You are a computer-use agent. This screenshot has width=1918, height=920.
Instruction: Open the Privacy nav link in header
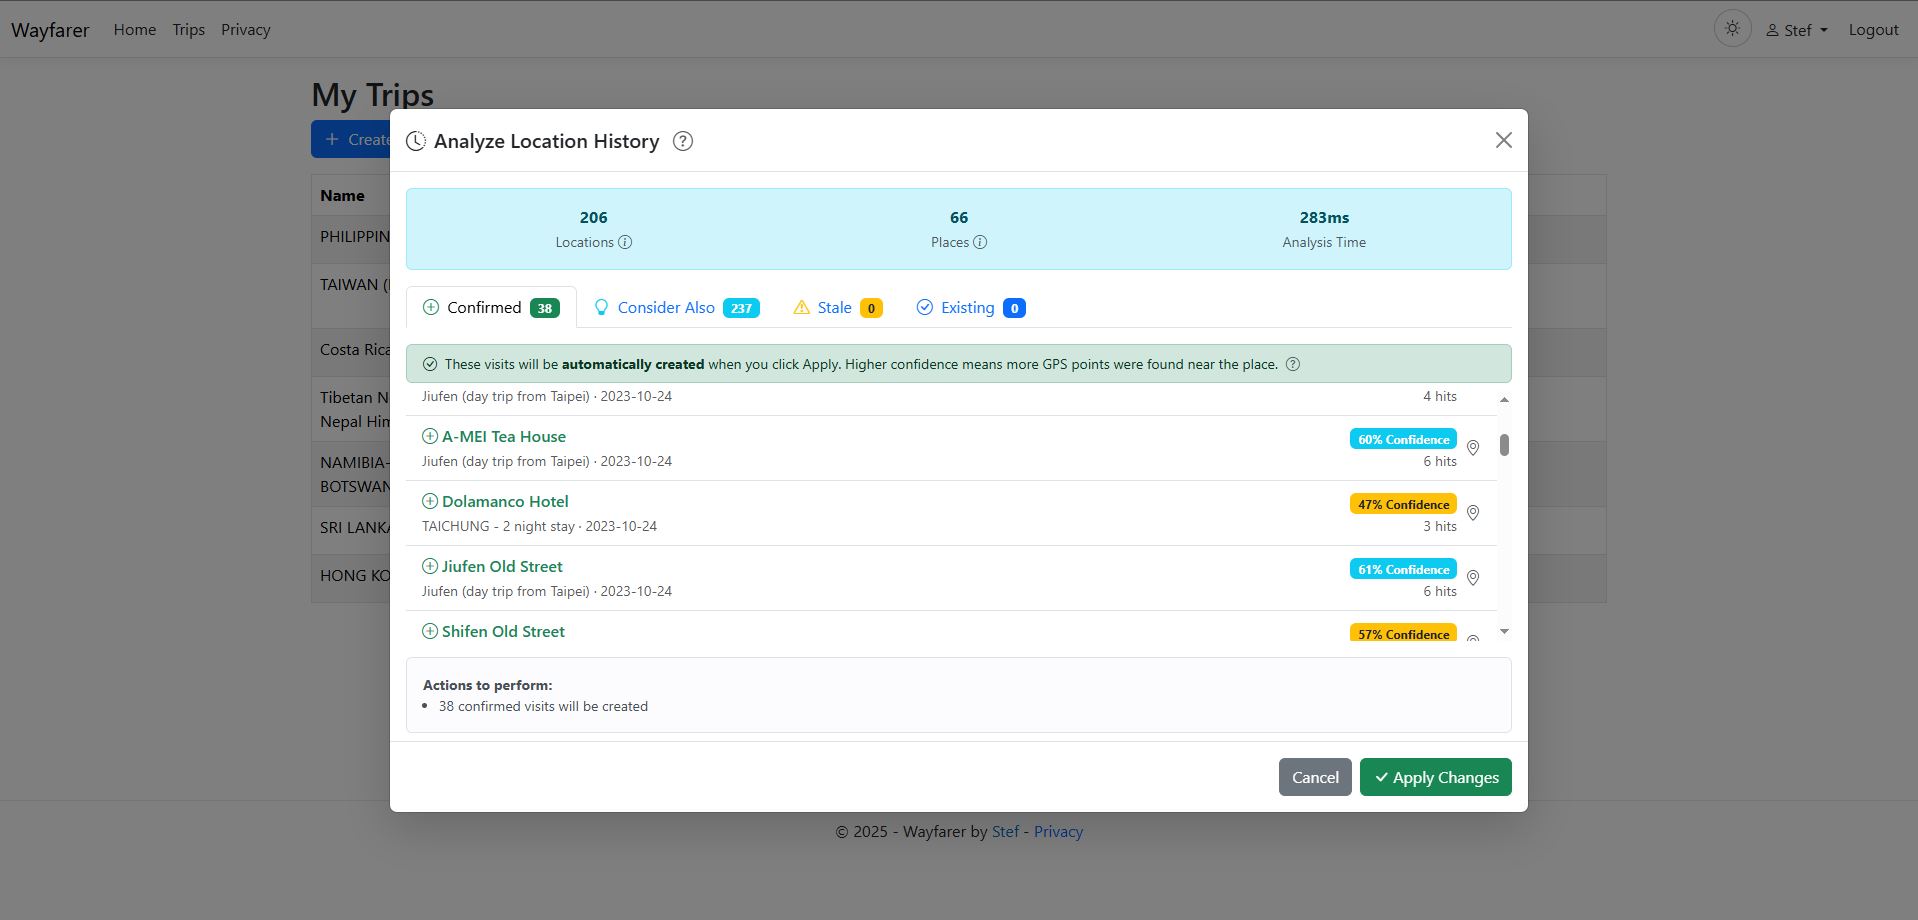pos(246,30)
